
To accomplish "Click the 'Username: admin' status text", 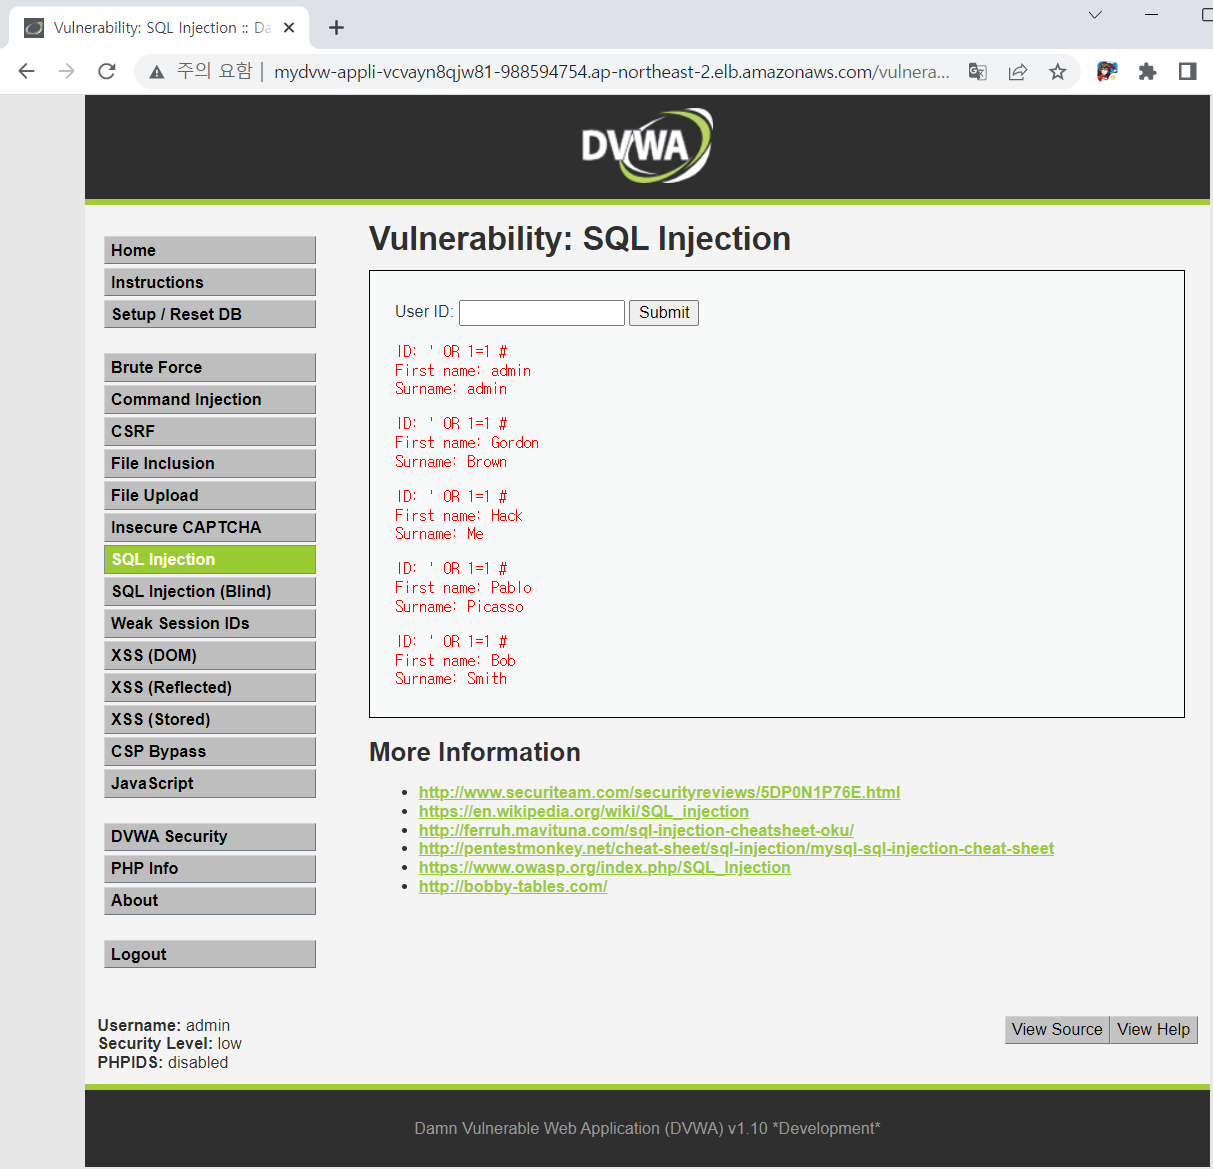I will (164, 1025).
